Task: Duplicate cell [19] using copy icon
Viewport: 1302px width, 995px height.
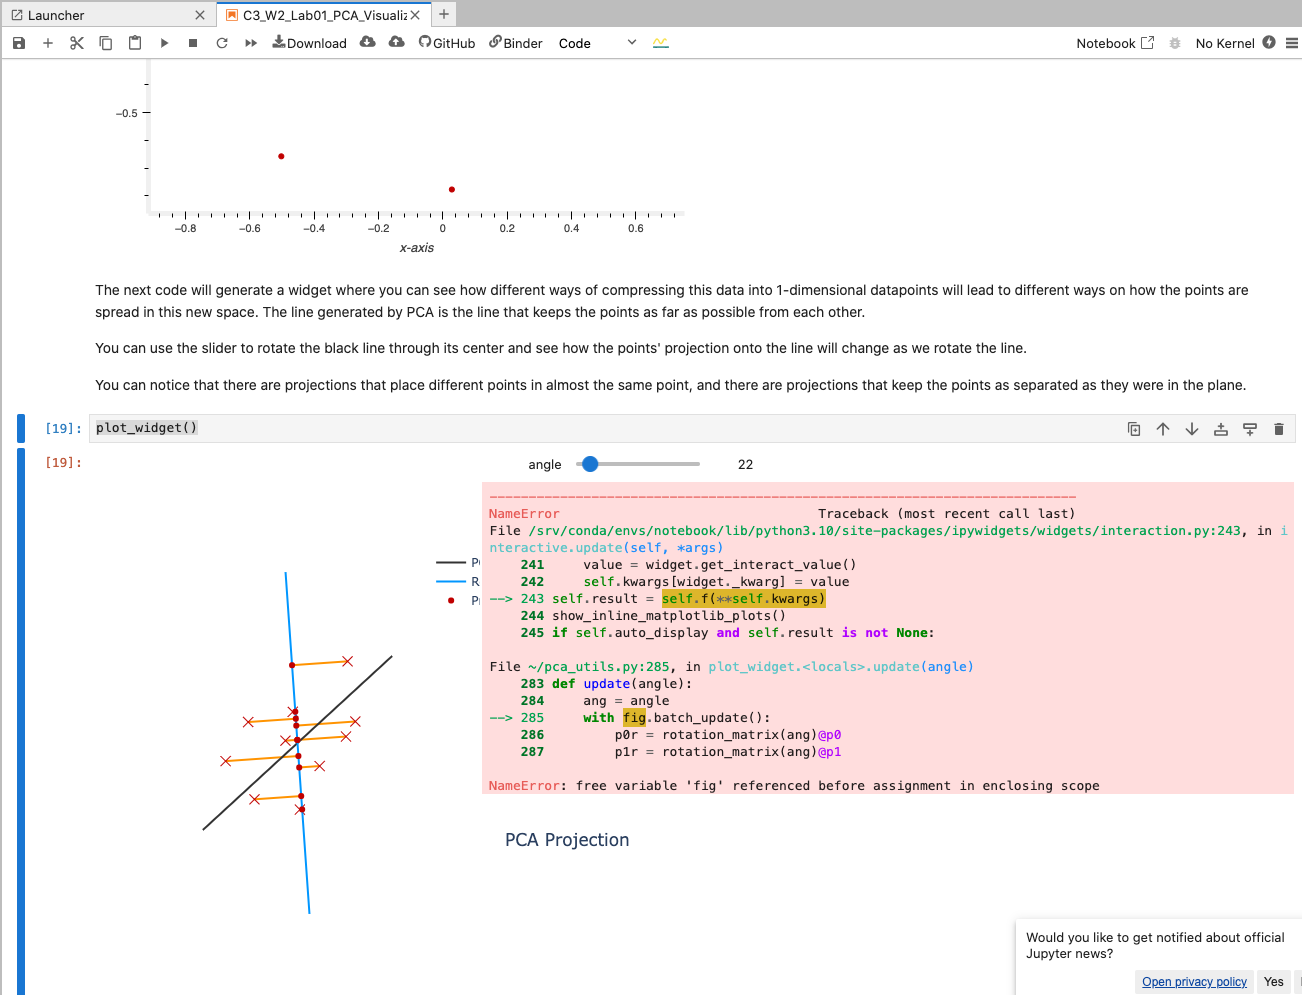Action: [1134, 429]
